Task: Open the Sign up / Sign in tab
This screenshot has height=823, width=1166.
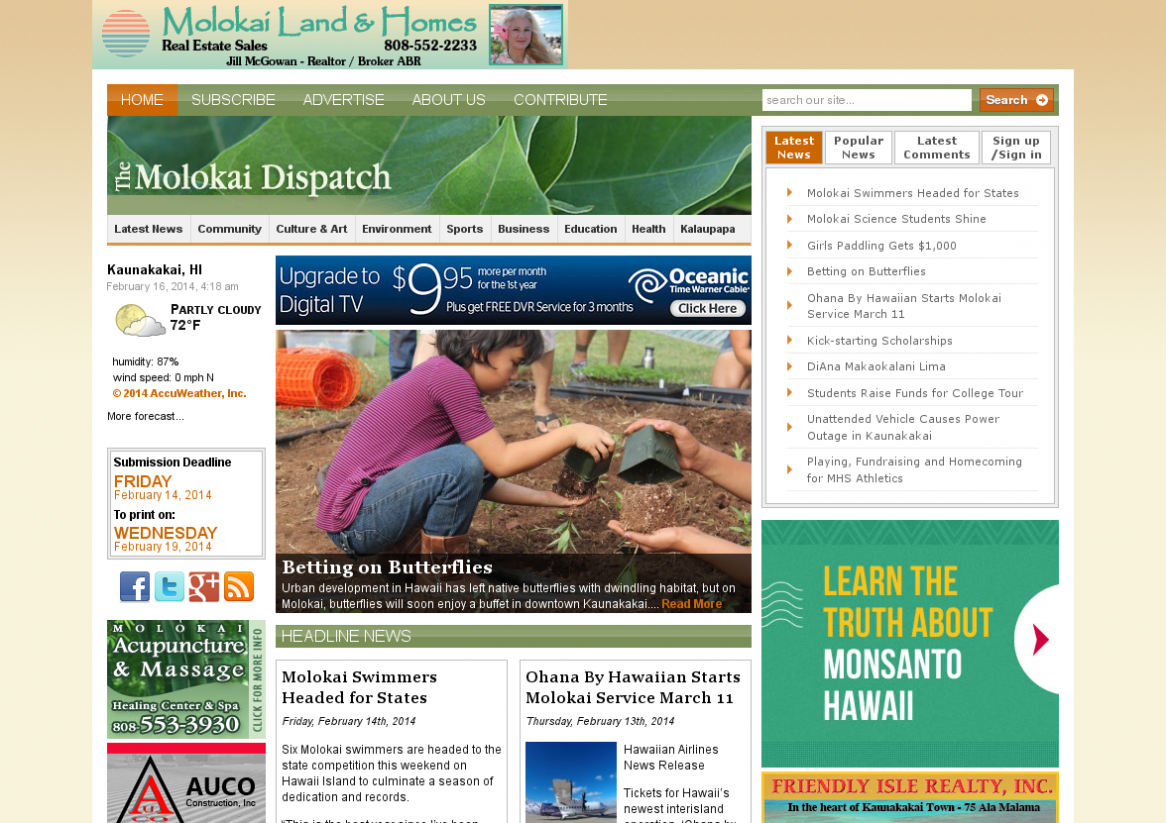Action: (x=1016, y=147)
